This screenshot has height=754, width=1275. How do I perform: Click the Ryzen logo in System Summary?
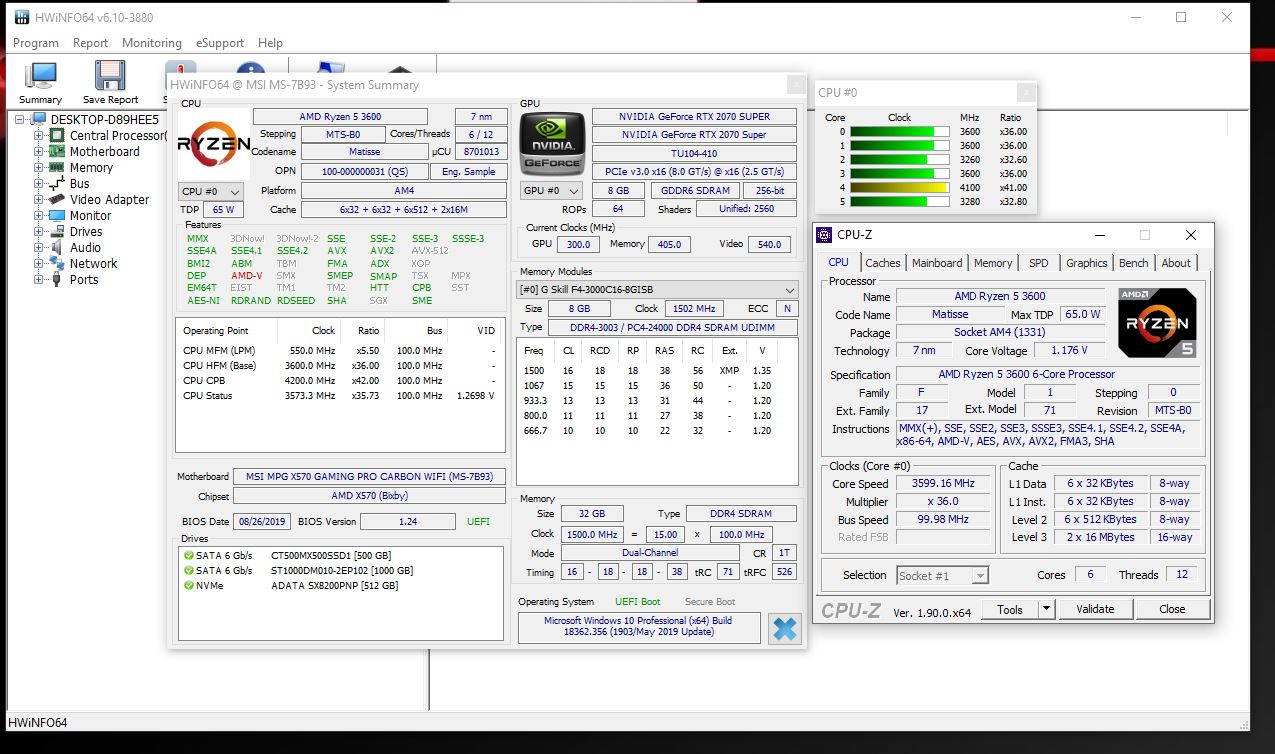pyautogui.click(x=214, y=144)
